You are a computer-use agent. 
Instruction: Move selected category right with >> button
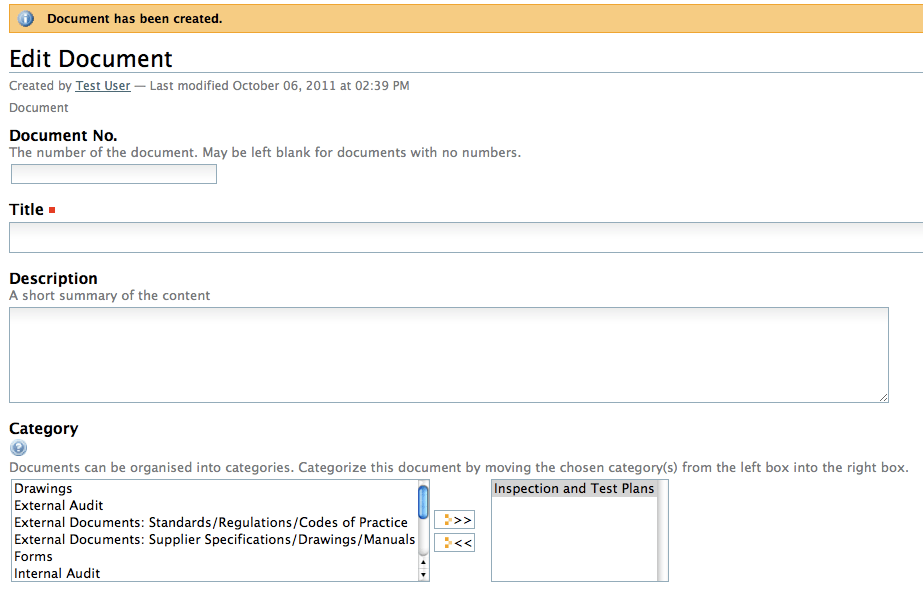(454, 520)
